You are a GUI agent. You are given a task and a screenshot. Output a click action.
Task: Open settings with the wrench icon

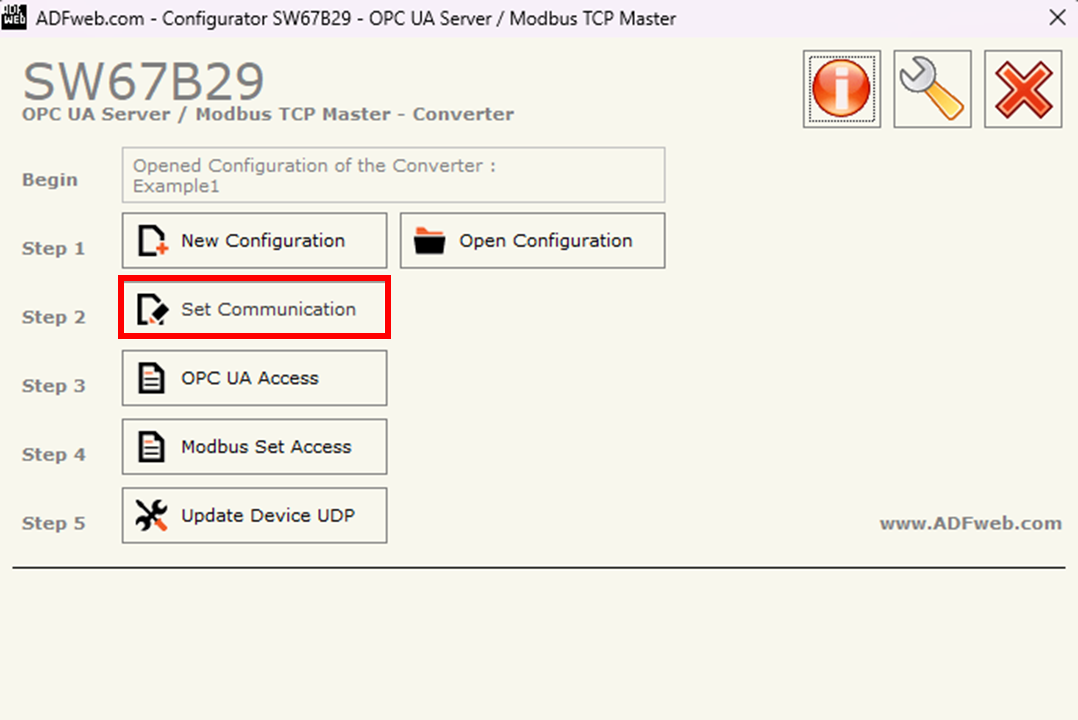932,89
